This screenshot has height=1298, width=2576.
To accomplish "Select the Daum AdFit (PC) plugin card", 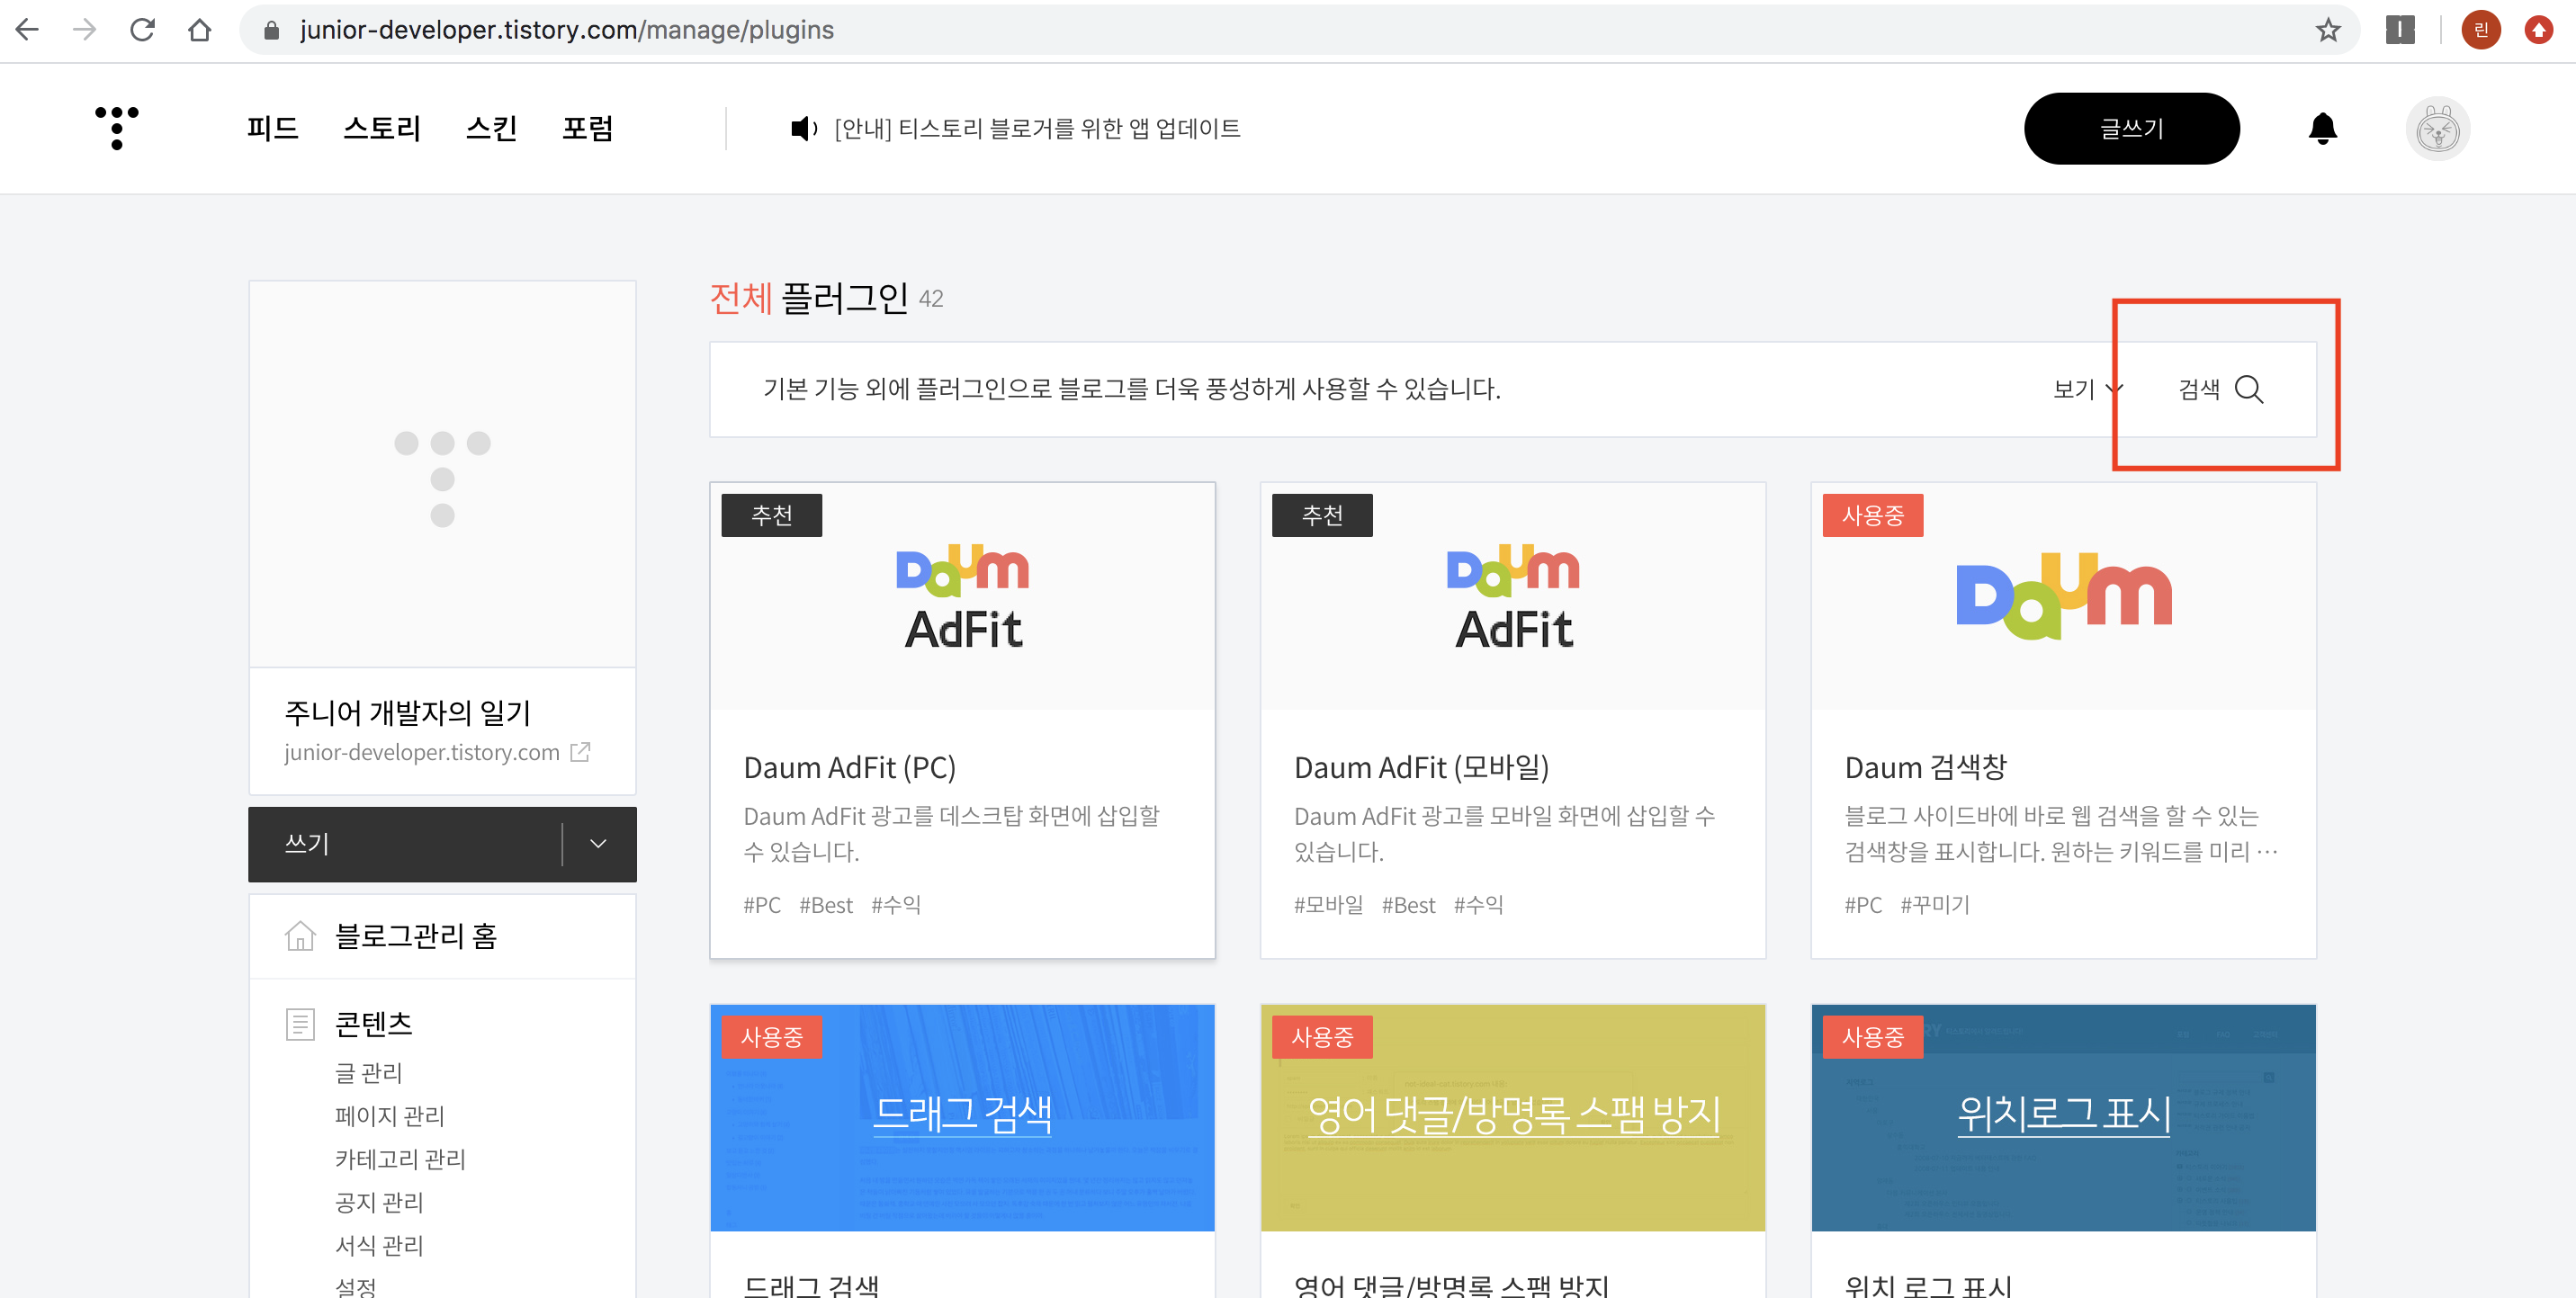I will coord(962,720).
